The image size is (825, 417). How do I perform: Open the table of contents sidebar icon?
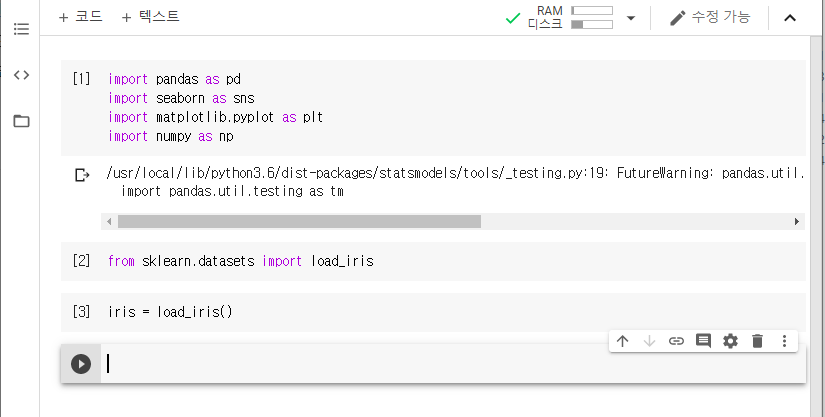click(x=21, y=28)
